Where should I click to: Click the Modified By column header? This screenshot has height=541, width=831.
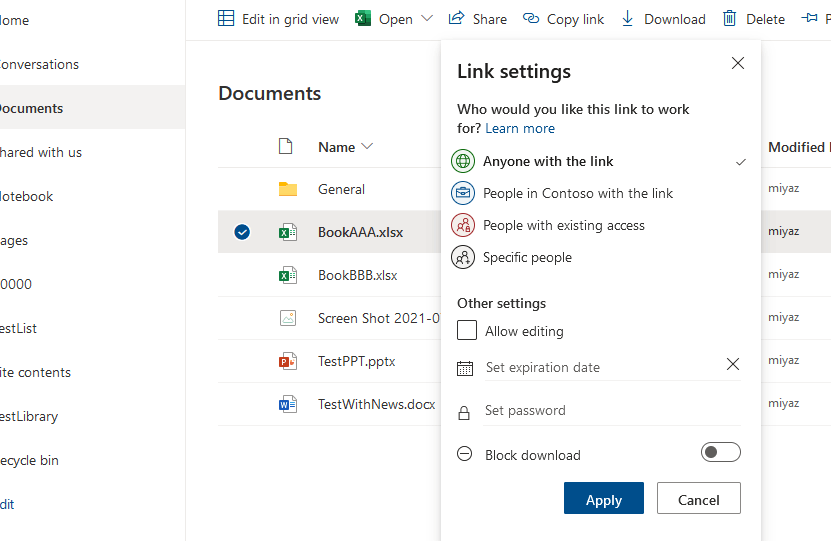pyautogui.click(x=799, y=147)
